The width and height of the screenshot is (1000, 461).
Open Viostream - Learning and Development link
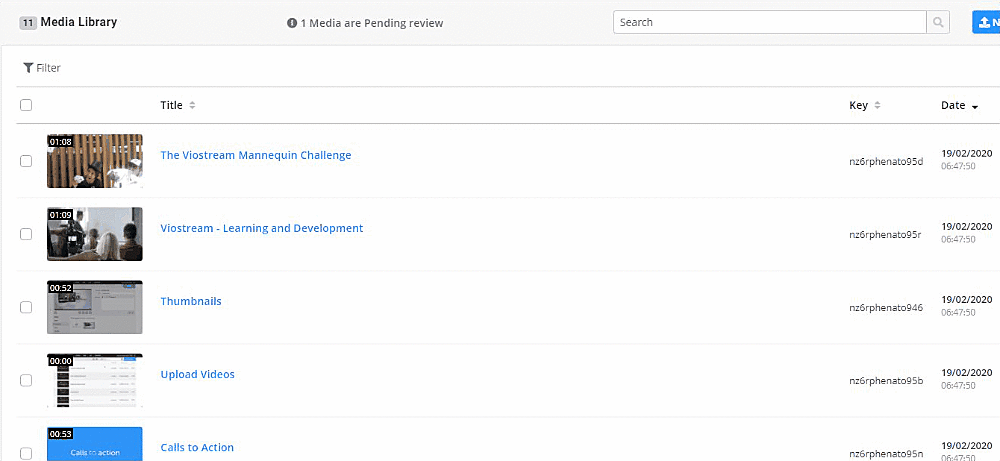261,228
